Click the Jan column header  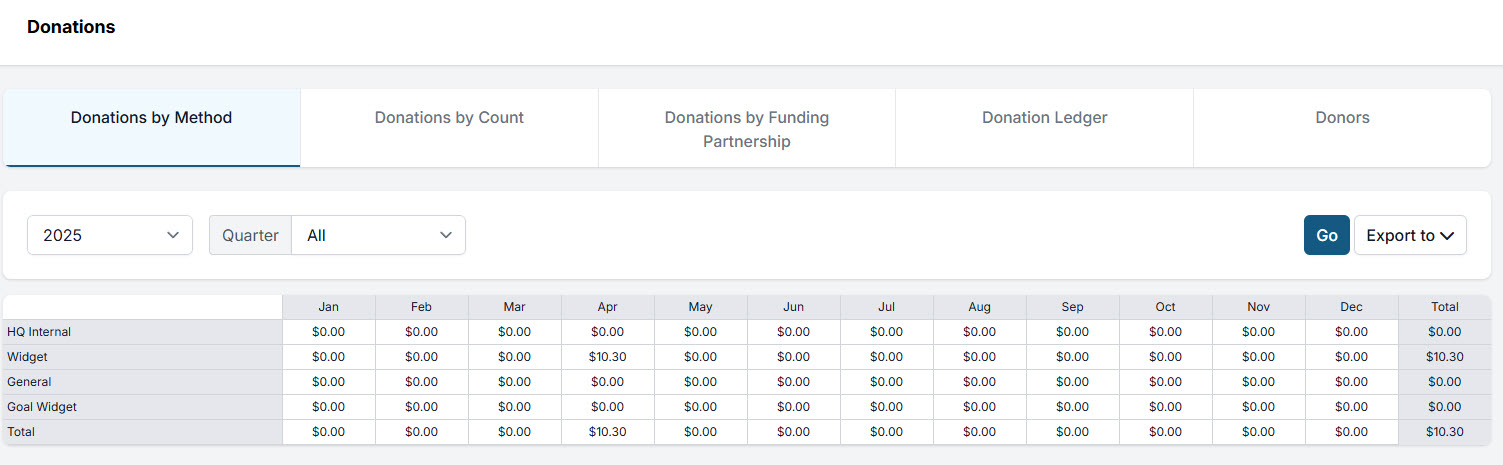pos(328,307)
